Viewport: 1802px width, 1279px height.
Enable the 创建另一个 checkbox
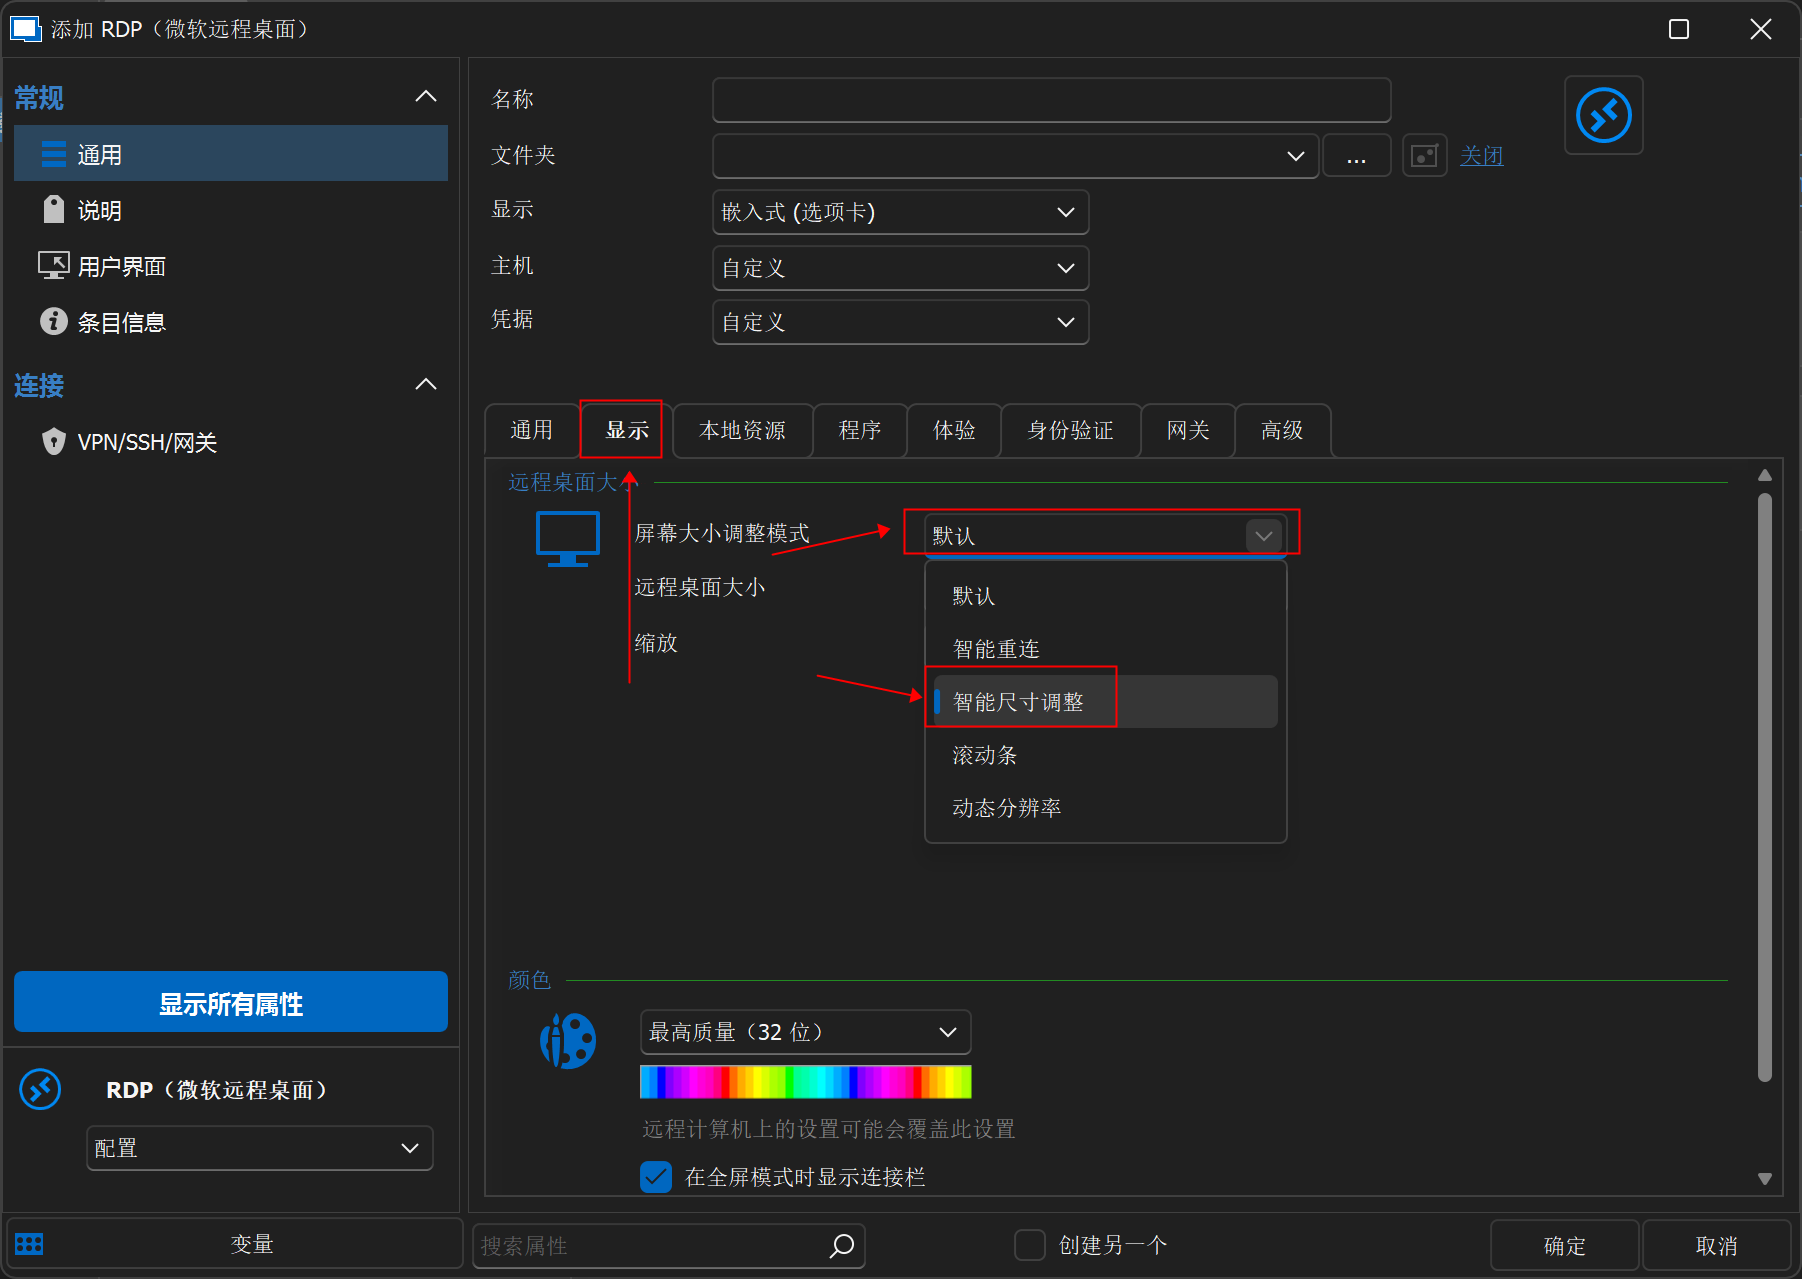pyautogui.click(x=1029, y=1245)
